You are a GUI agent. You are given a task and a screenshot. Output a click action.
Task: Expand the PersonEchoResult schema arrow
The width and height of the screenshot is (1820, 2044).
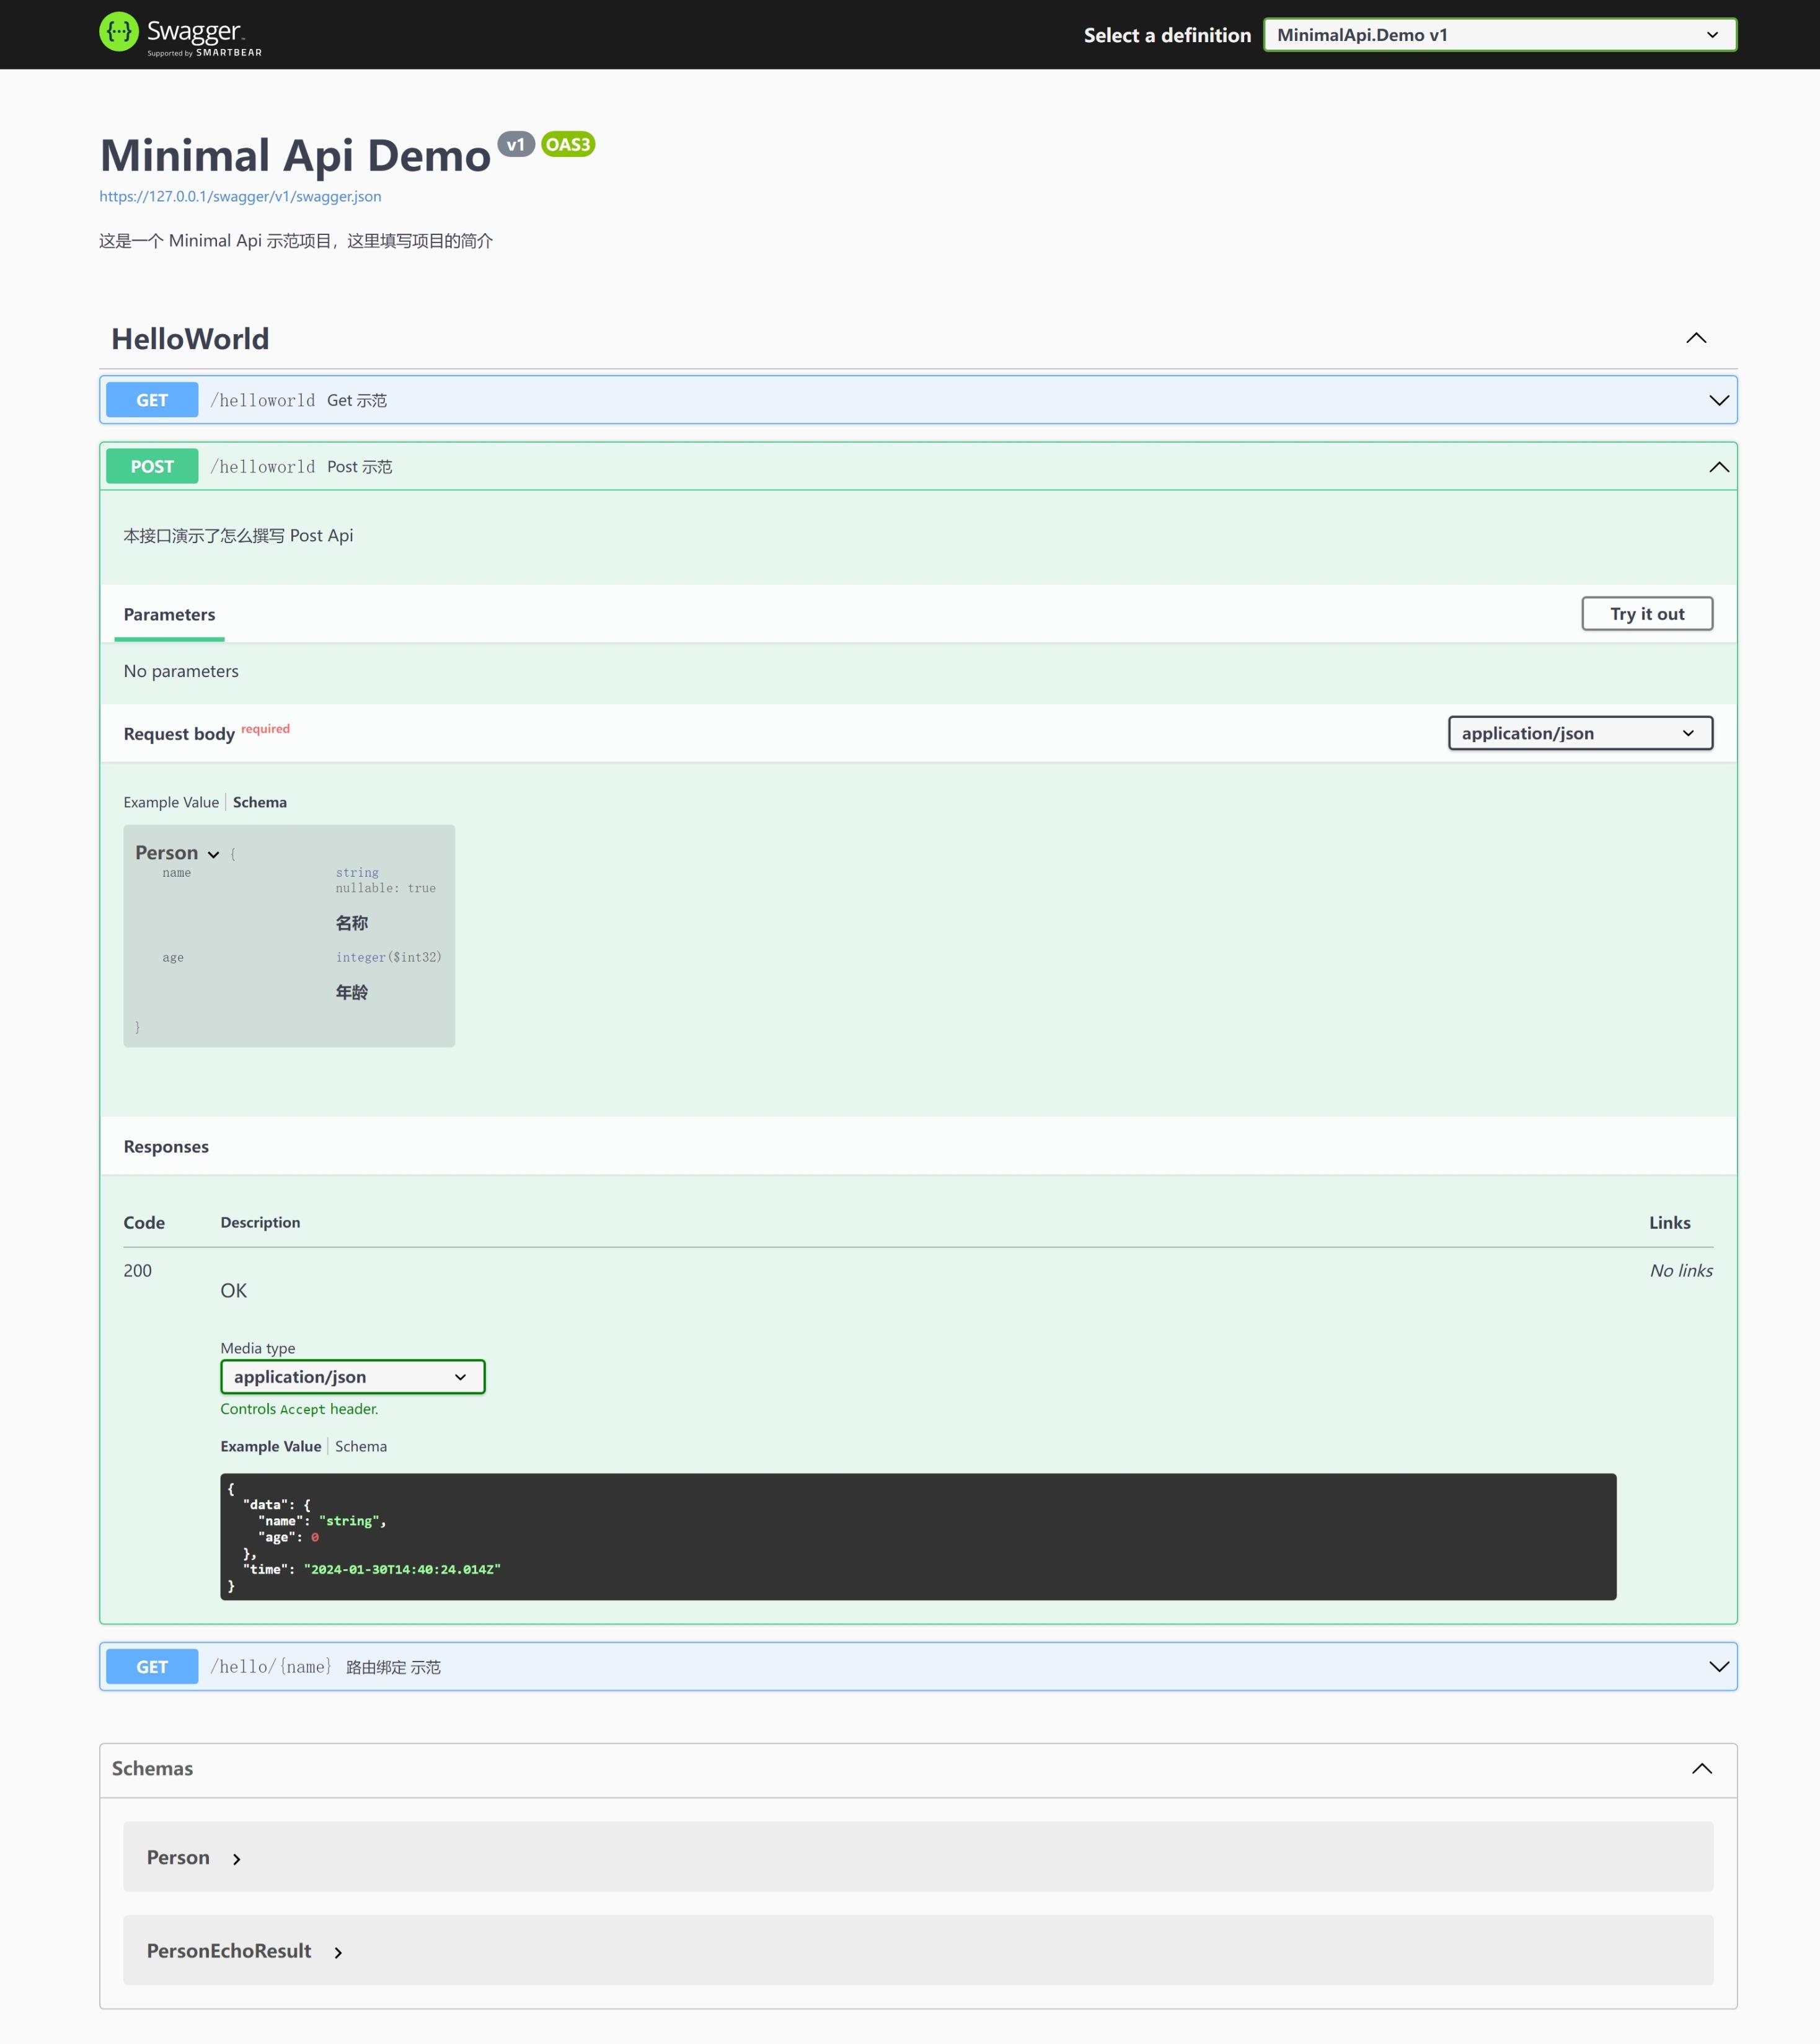[338, 1952]
